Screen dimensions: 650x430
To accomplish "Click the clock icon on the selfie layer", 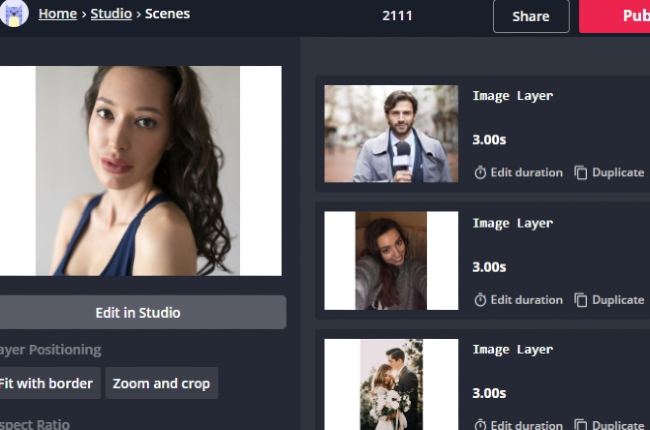I will coord(480,299).
